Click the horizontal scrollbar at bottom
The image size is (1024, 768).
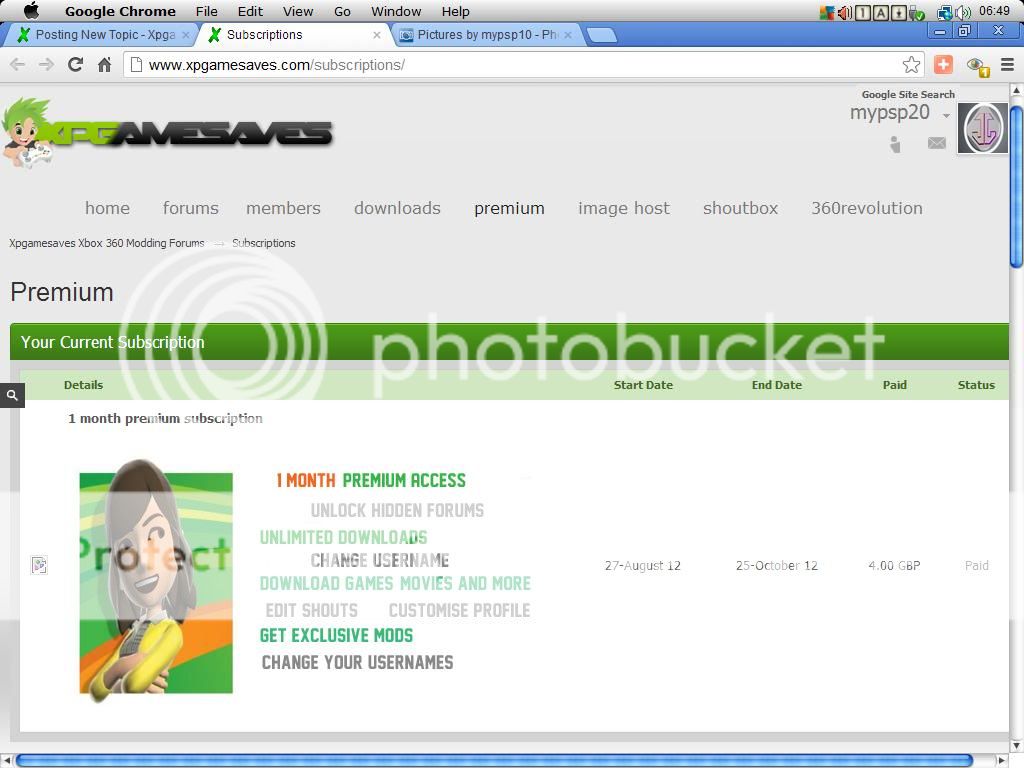494,760
